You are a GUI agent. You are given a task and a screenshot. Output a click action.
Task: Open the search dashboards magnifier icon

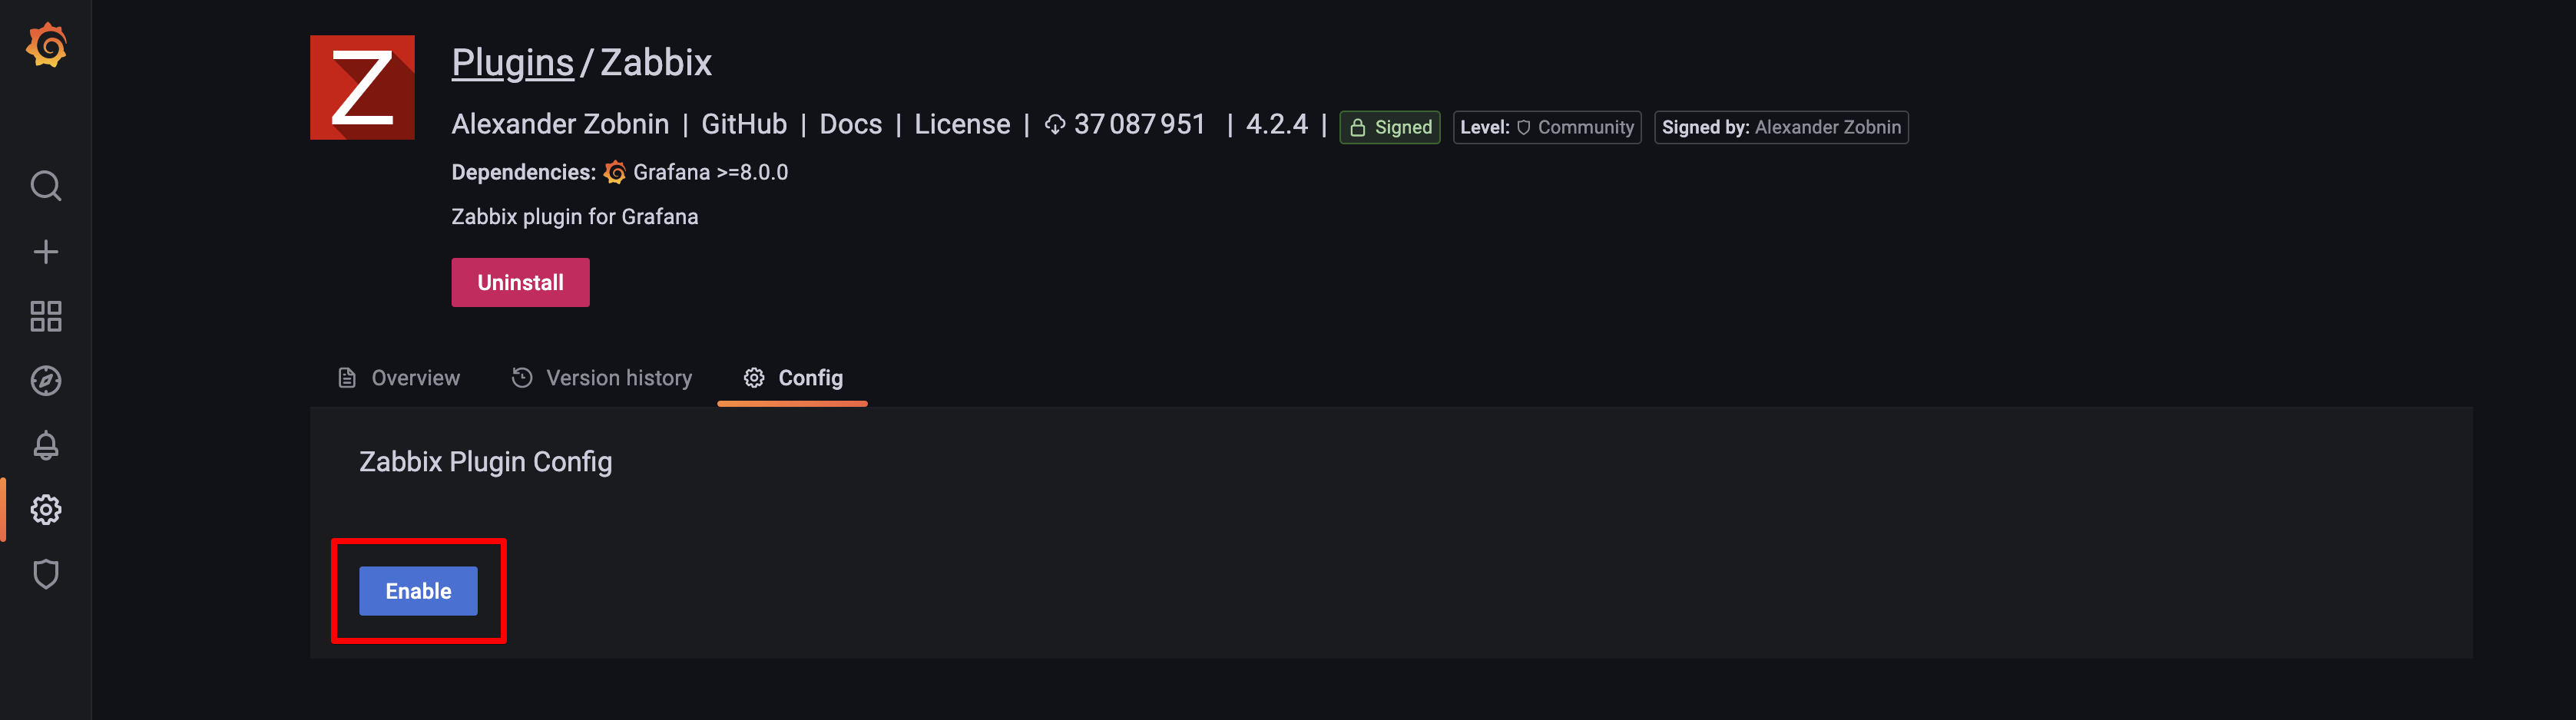[x=46, y=186]
